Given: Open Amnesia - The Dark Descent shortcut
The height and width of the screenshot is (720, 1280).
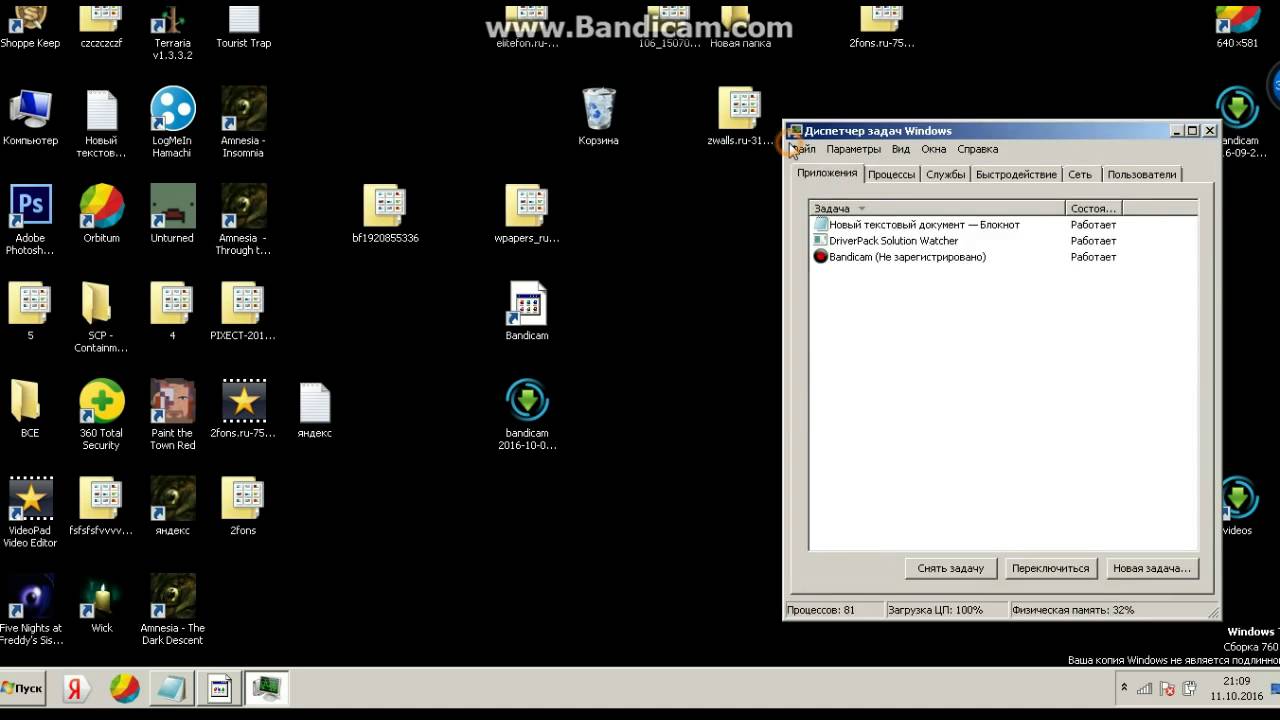Looking at the screenshot, I should (x=172, y=610).
